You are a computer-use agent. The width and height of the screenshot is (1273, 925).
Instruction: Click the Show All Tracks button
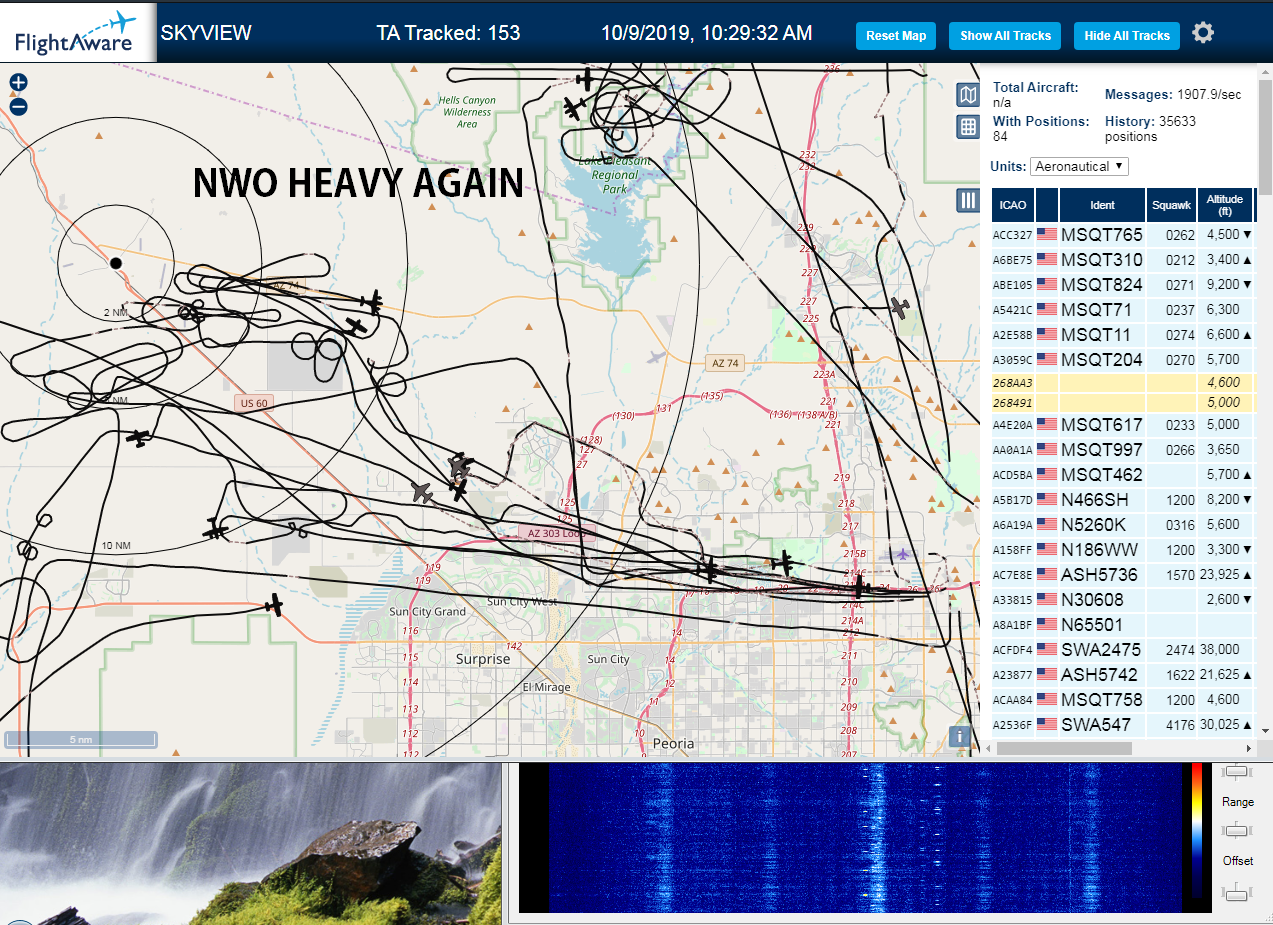[1005, 36]
